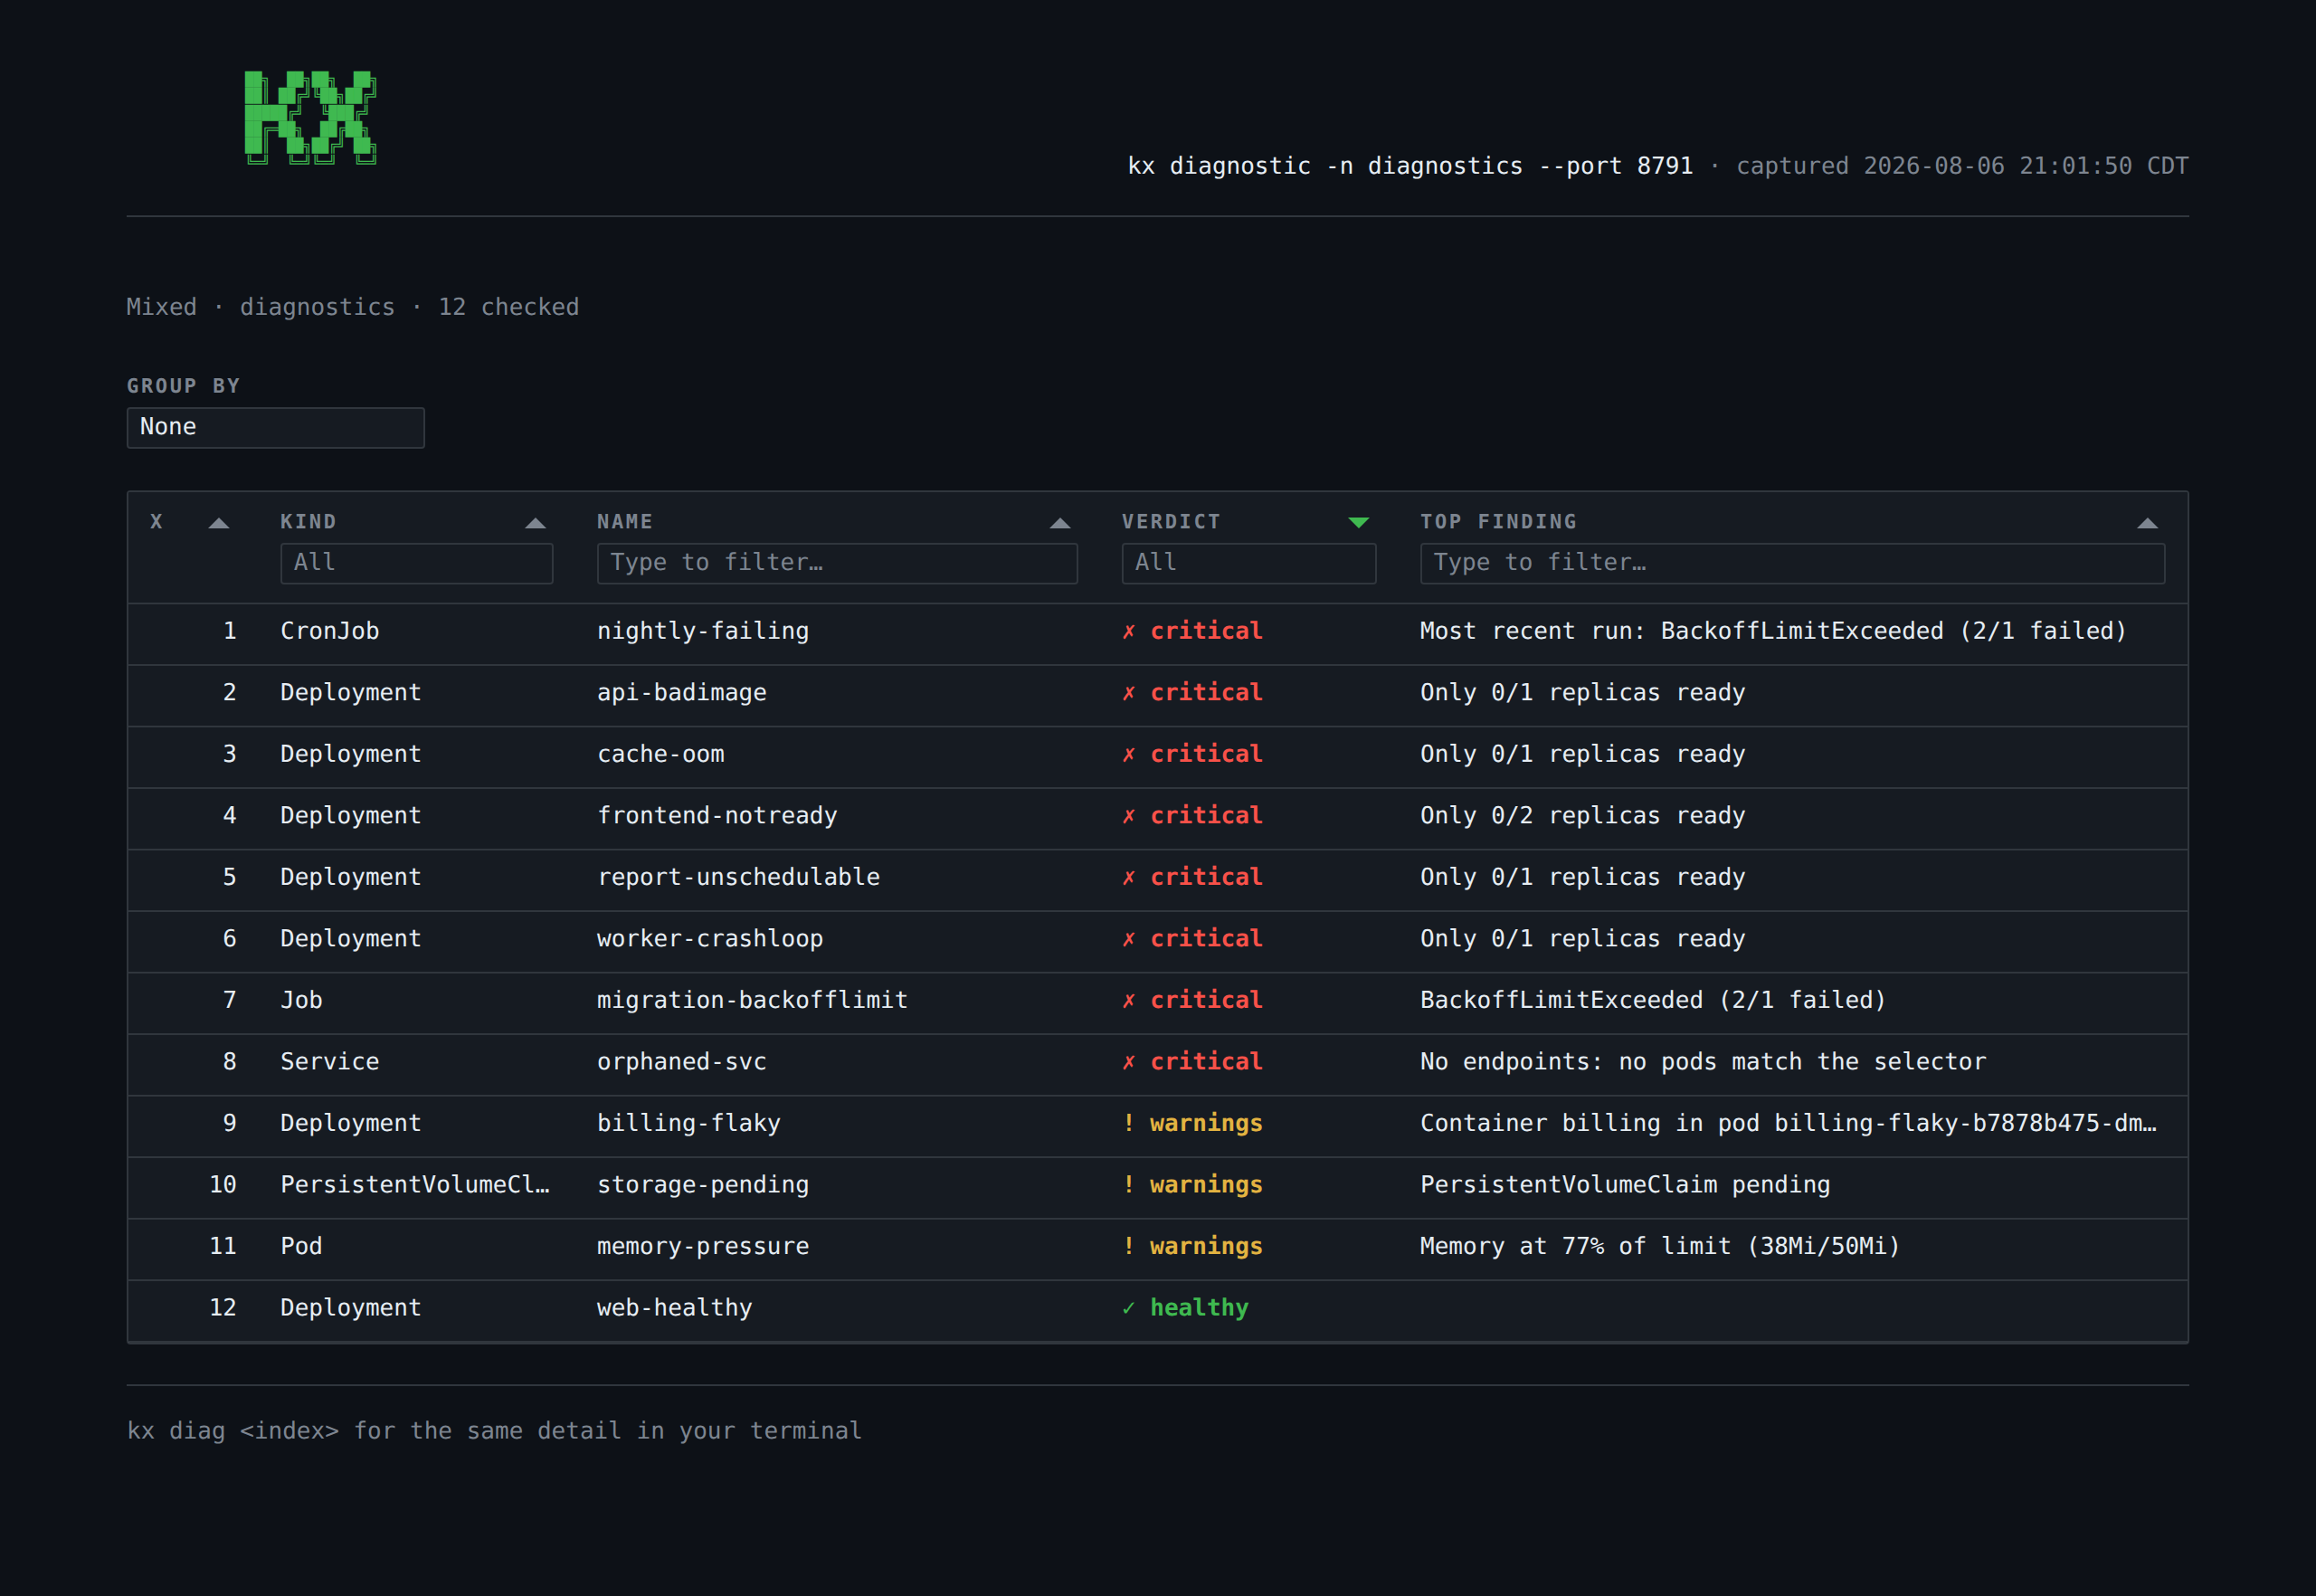The image size is (2316, 1596).
Task: Select the frontend-notready name cell
Action: (x=717, y=816)
